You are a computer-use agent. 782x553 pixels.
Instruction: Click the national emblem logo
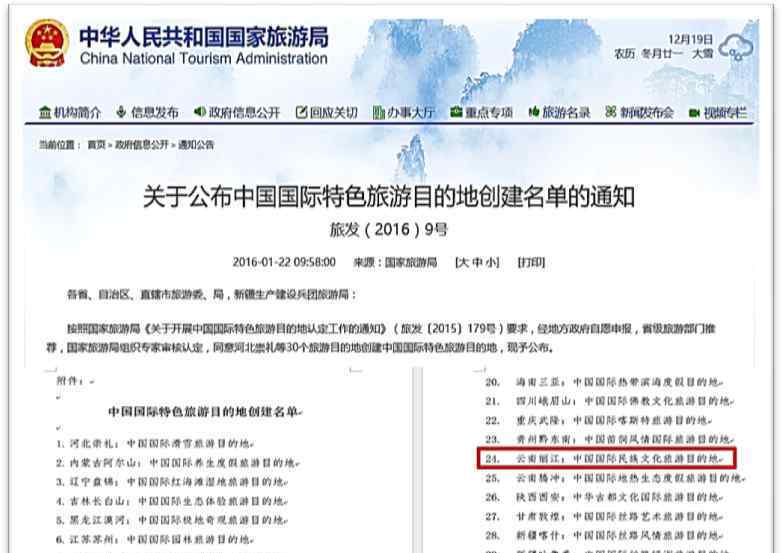(46, 43)
